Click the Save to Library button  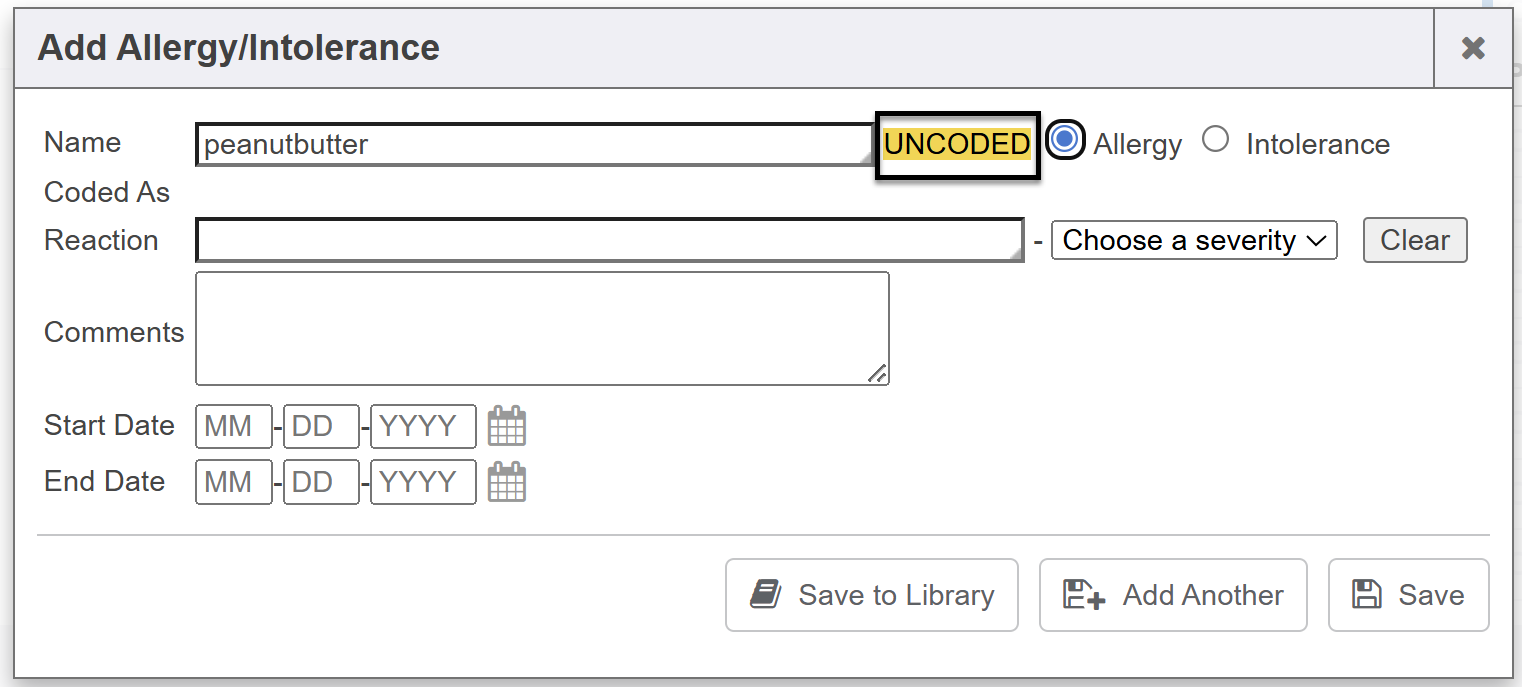[x=871, y=595]
